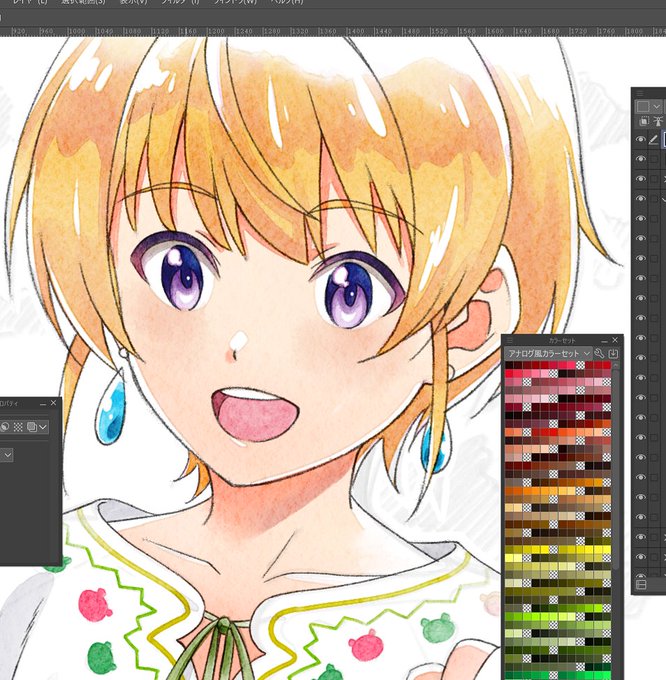Open the color set settings wrench icon
This screenshot has height=680, width=666.
tap(599, 353)
